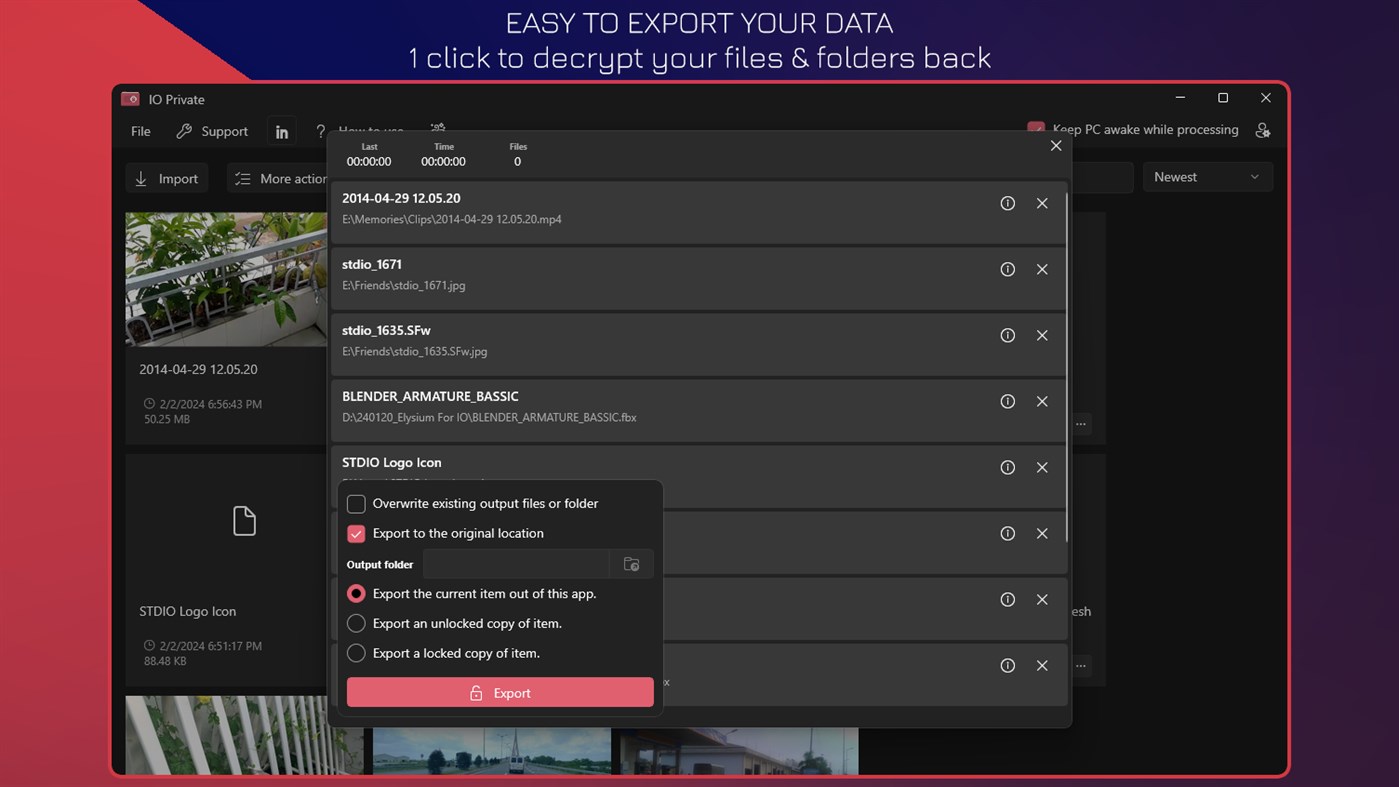Screen dimensions: 1399x787
Task: Click STDIO Logo Icon card title in gallery
Action: click(x=188, y=611)
